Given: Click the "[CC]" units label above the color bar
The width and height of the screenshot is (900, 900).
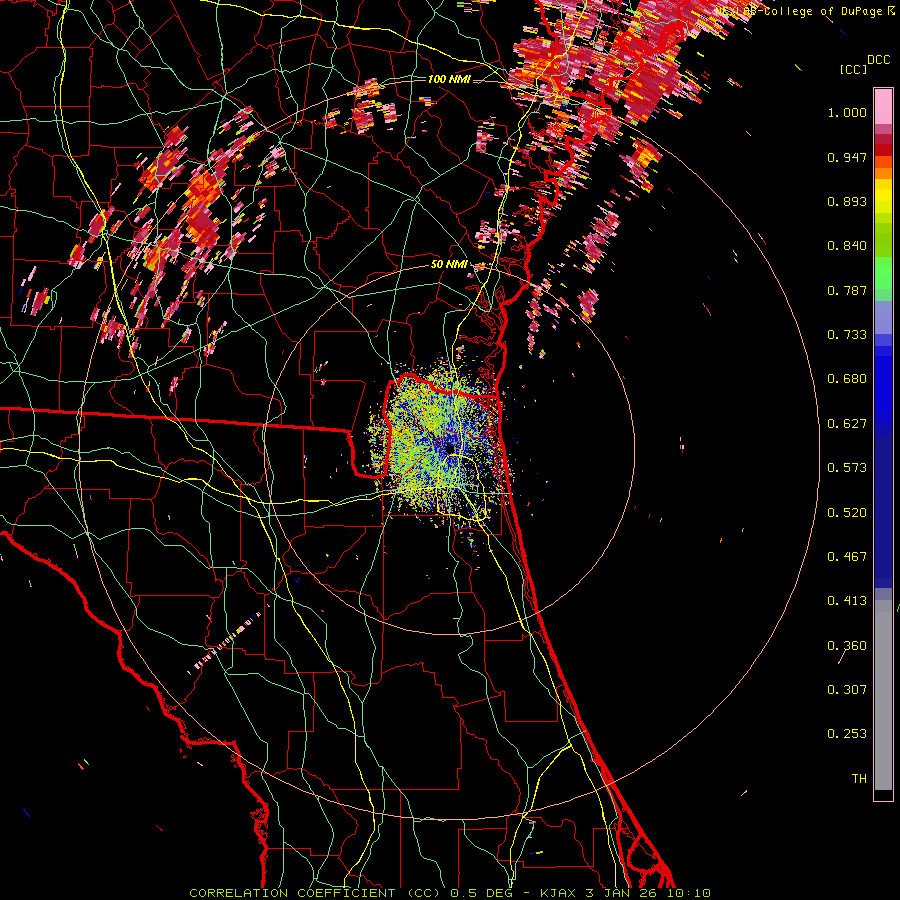Looking at the screenshot, I should 854,69.
